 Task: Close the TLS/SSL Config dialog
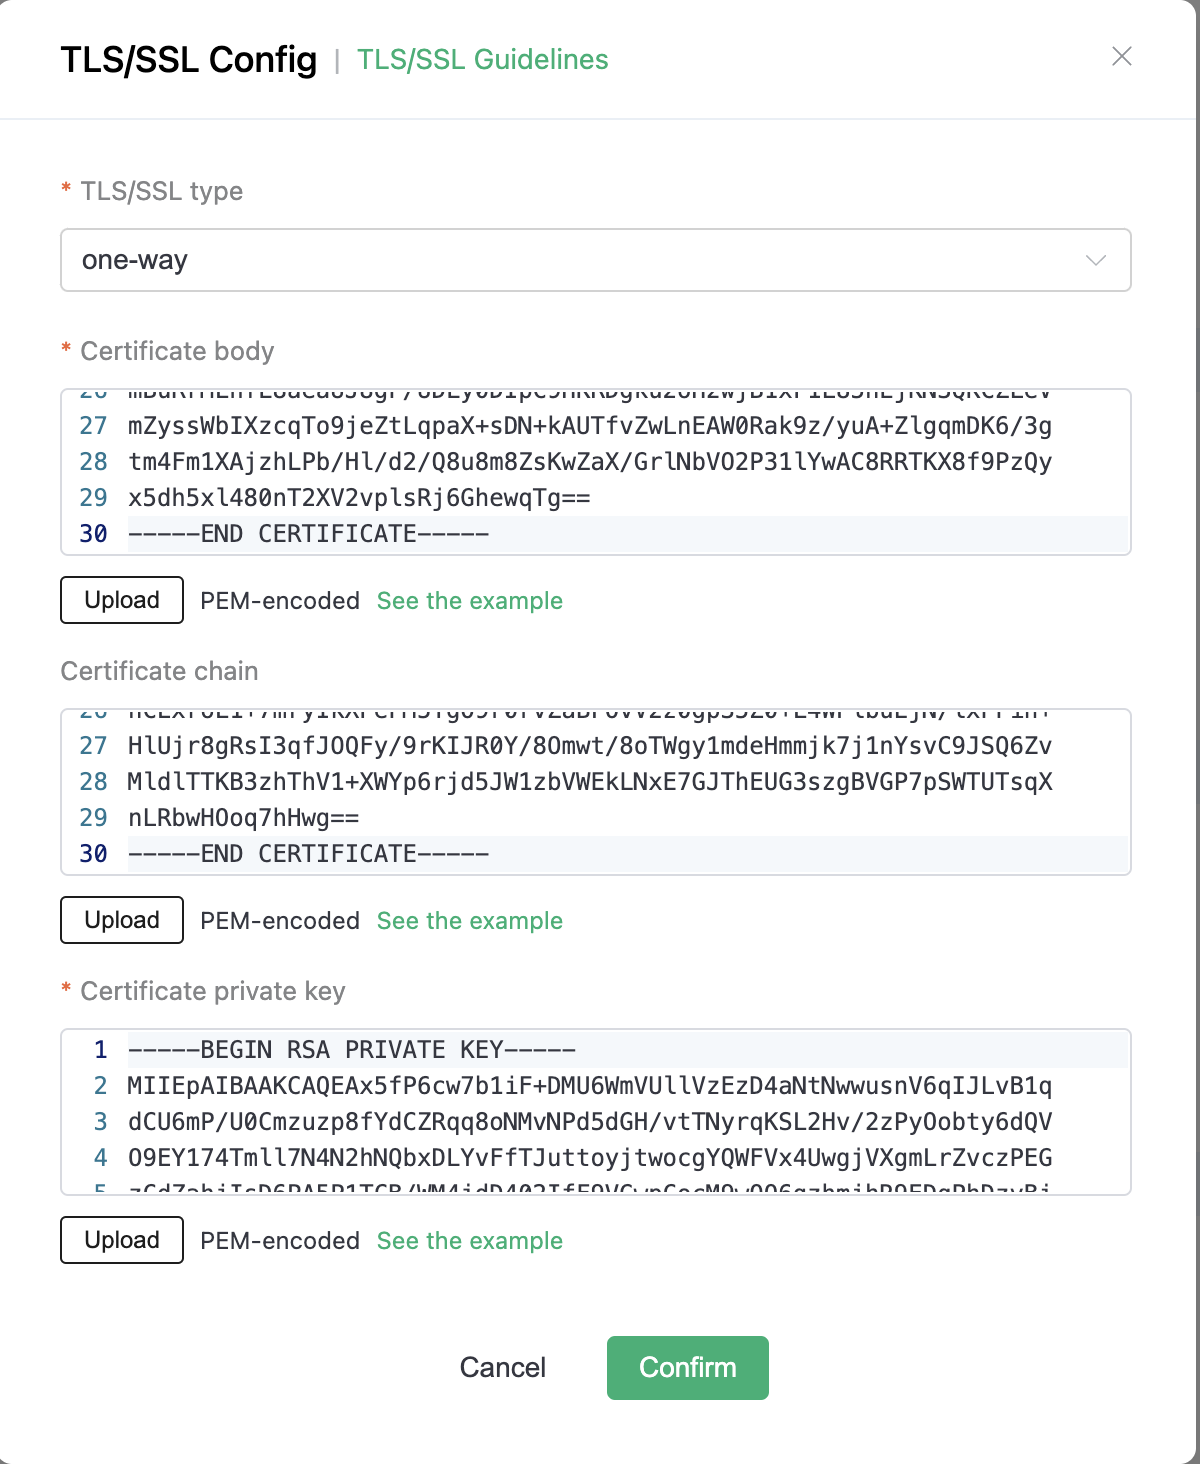coord(1122,57)
